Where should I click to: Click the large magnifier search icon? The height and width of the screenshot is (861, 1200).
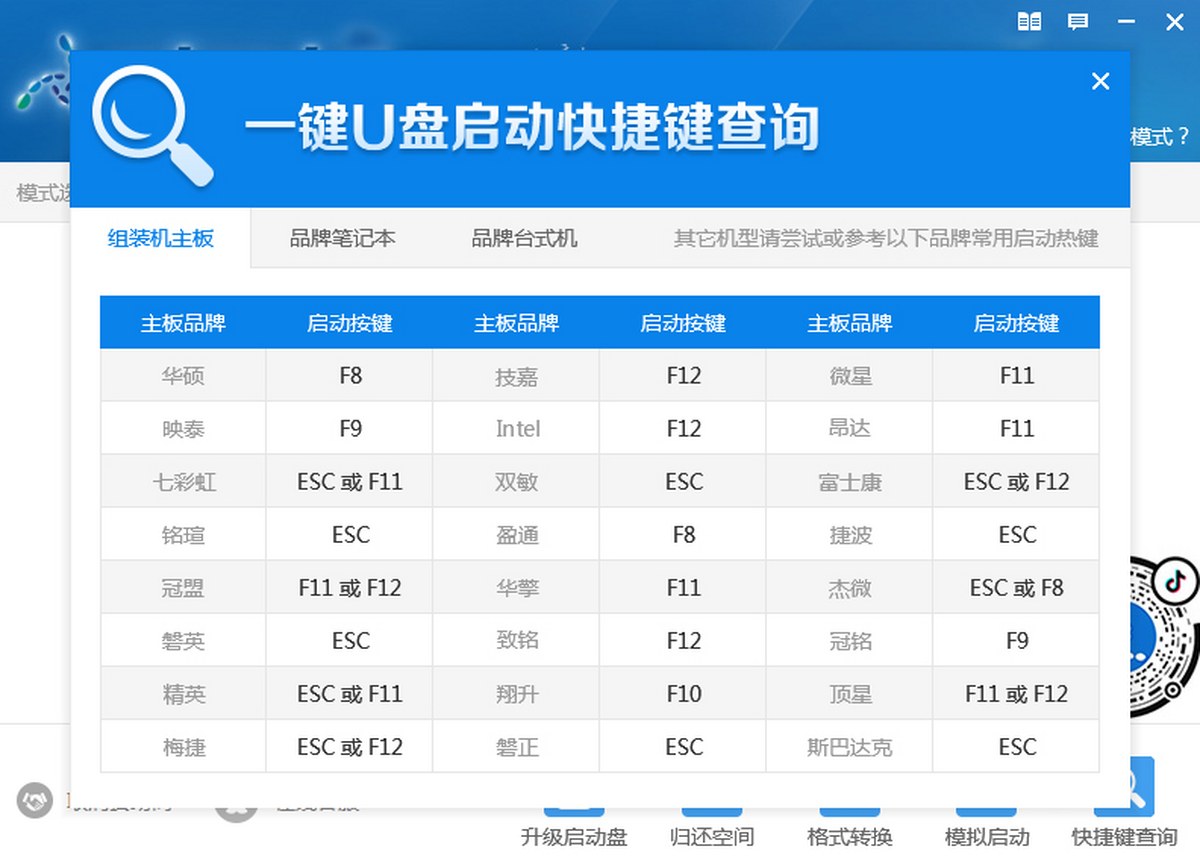152,129
